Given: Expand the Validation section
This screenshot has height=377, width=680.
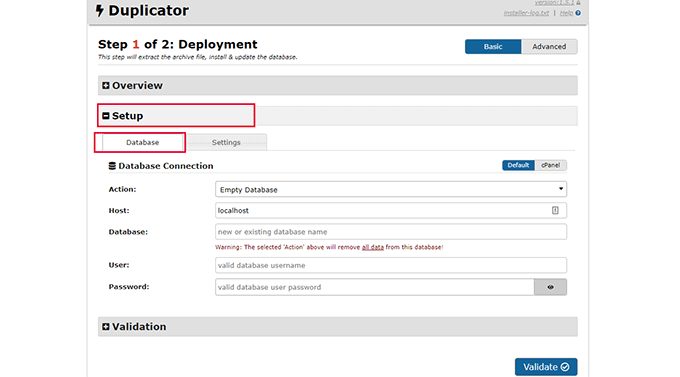Looking at the screenshot, I should click(337, 327).
